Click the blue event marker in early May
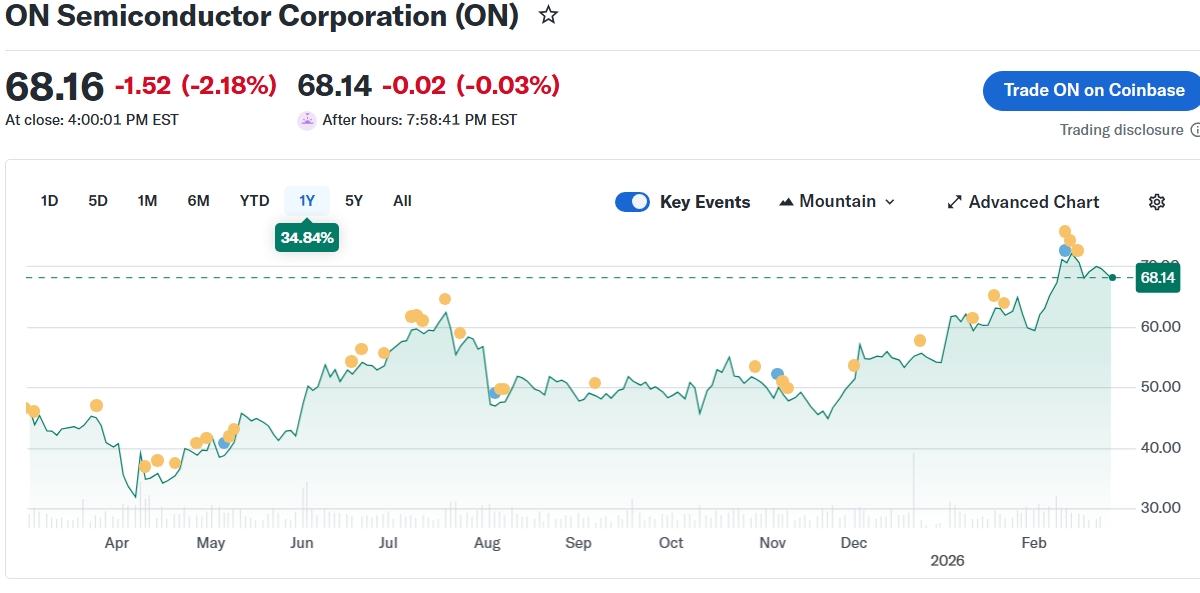Screen dimensions: 1200x593 pyautogui.click(x=224, y=442)
